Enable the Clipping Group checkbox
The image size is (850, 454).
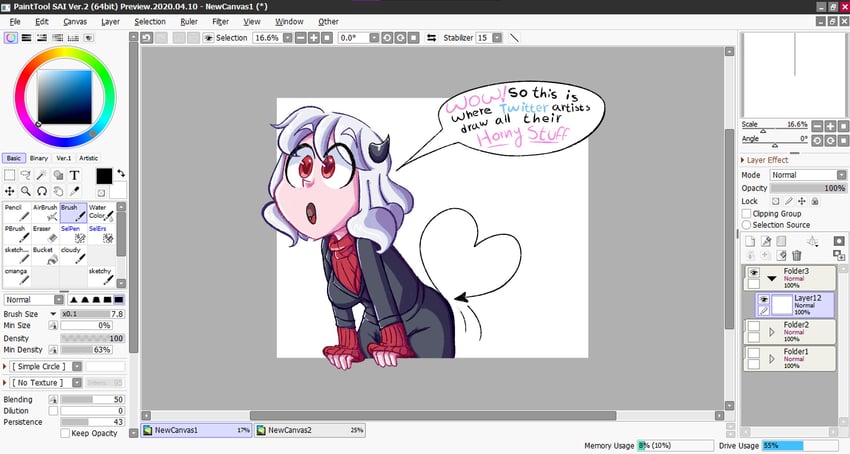(x=746, y=214)
